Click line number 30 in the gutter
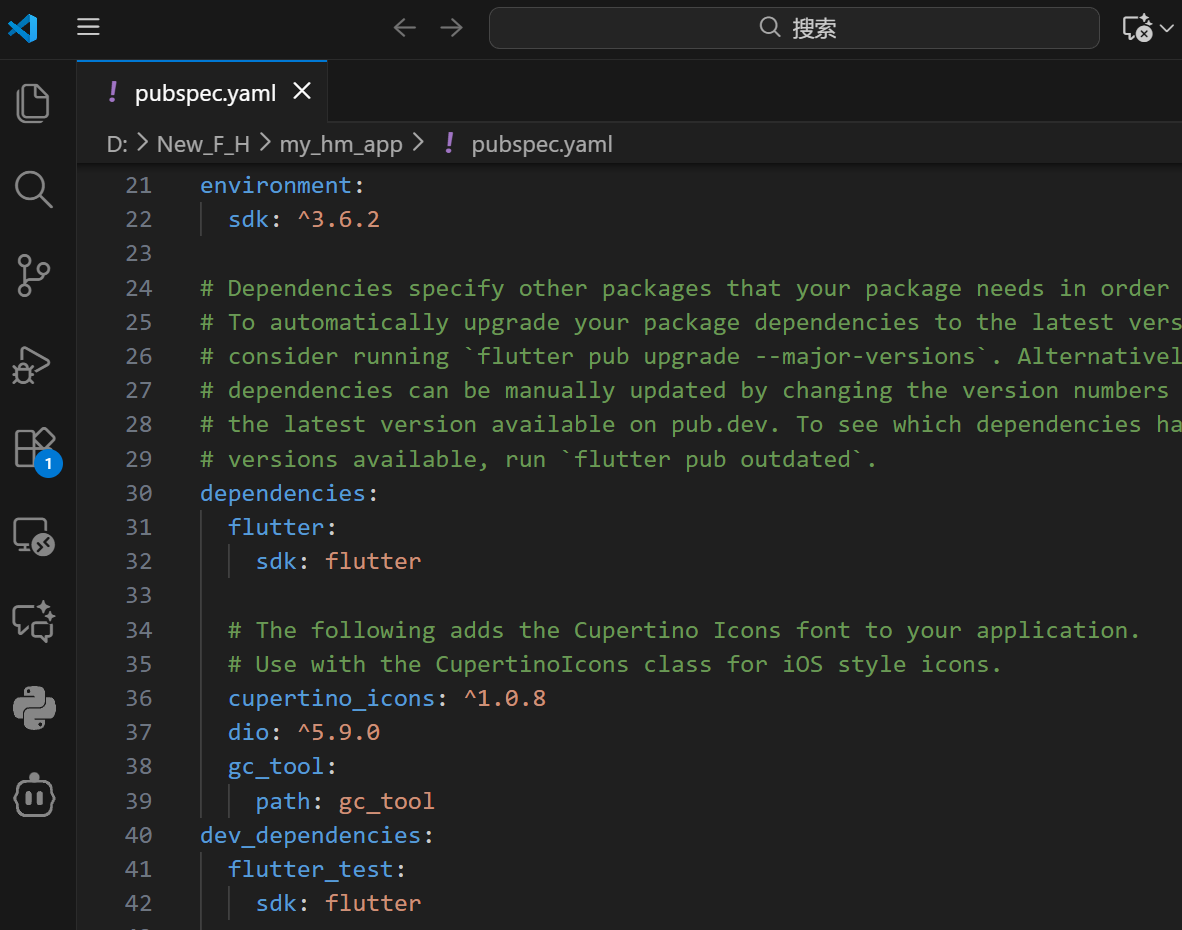This screenshot has height=930, width=1182. tap(138, 492)
